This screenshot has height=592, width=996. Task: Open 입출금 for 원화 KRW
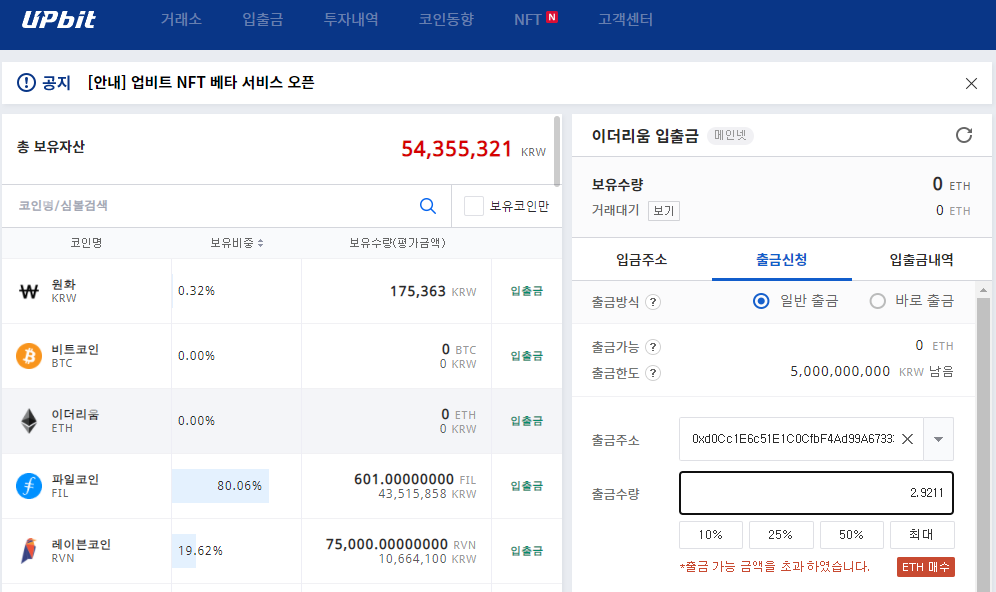(527, 291)
